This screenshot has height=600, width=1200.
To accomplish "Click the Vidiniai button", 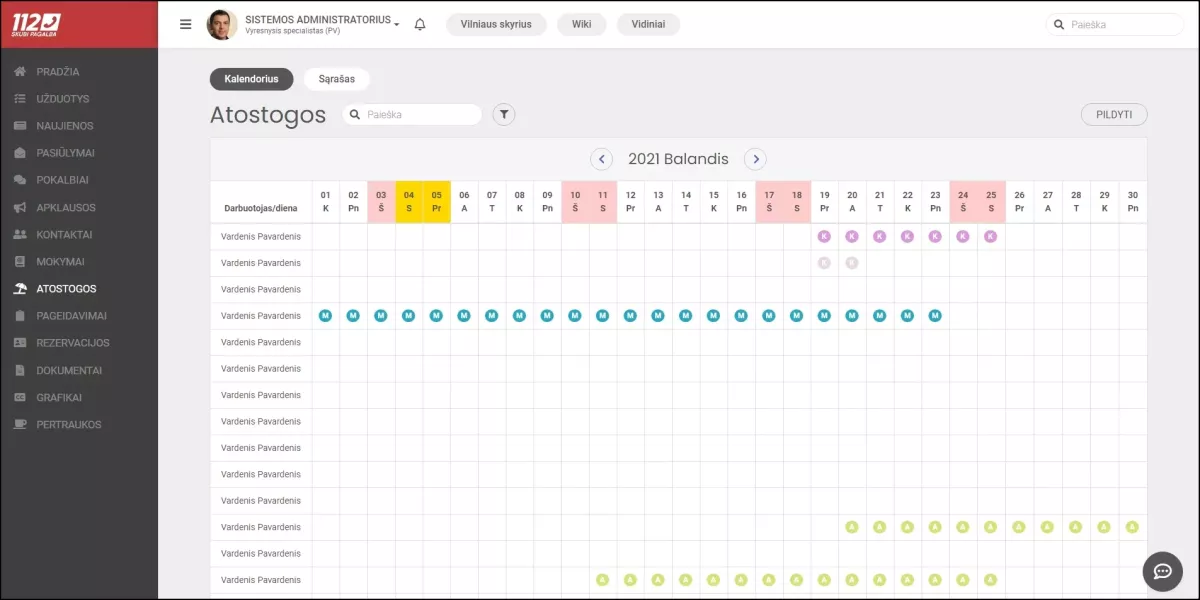I will tap(648, 24).
